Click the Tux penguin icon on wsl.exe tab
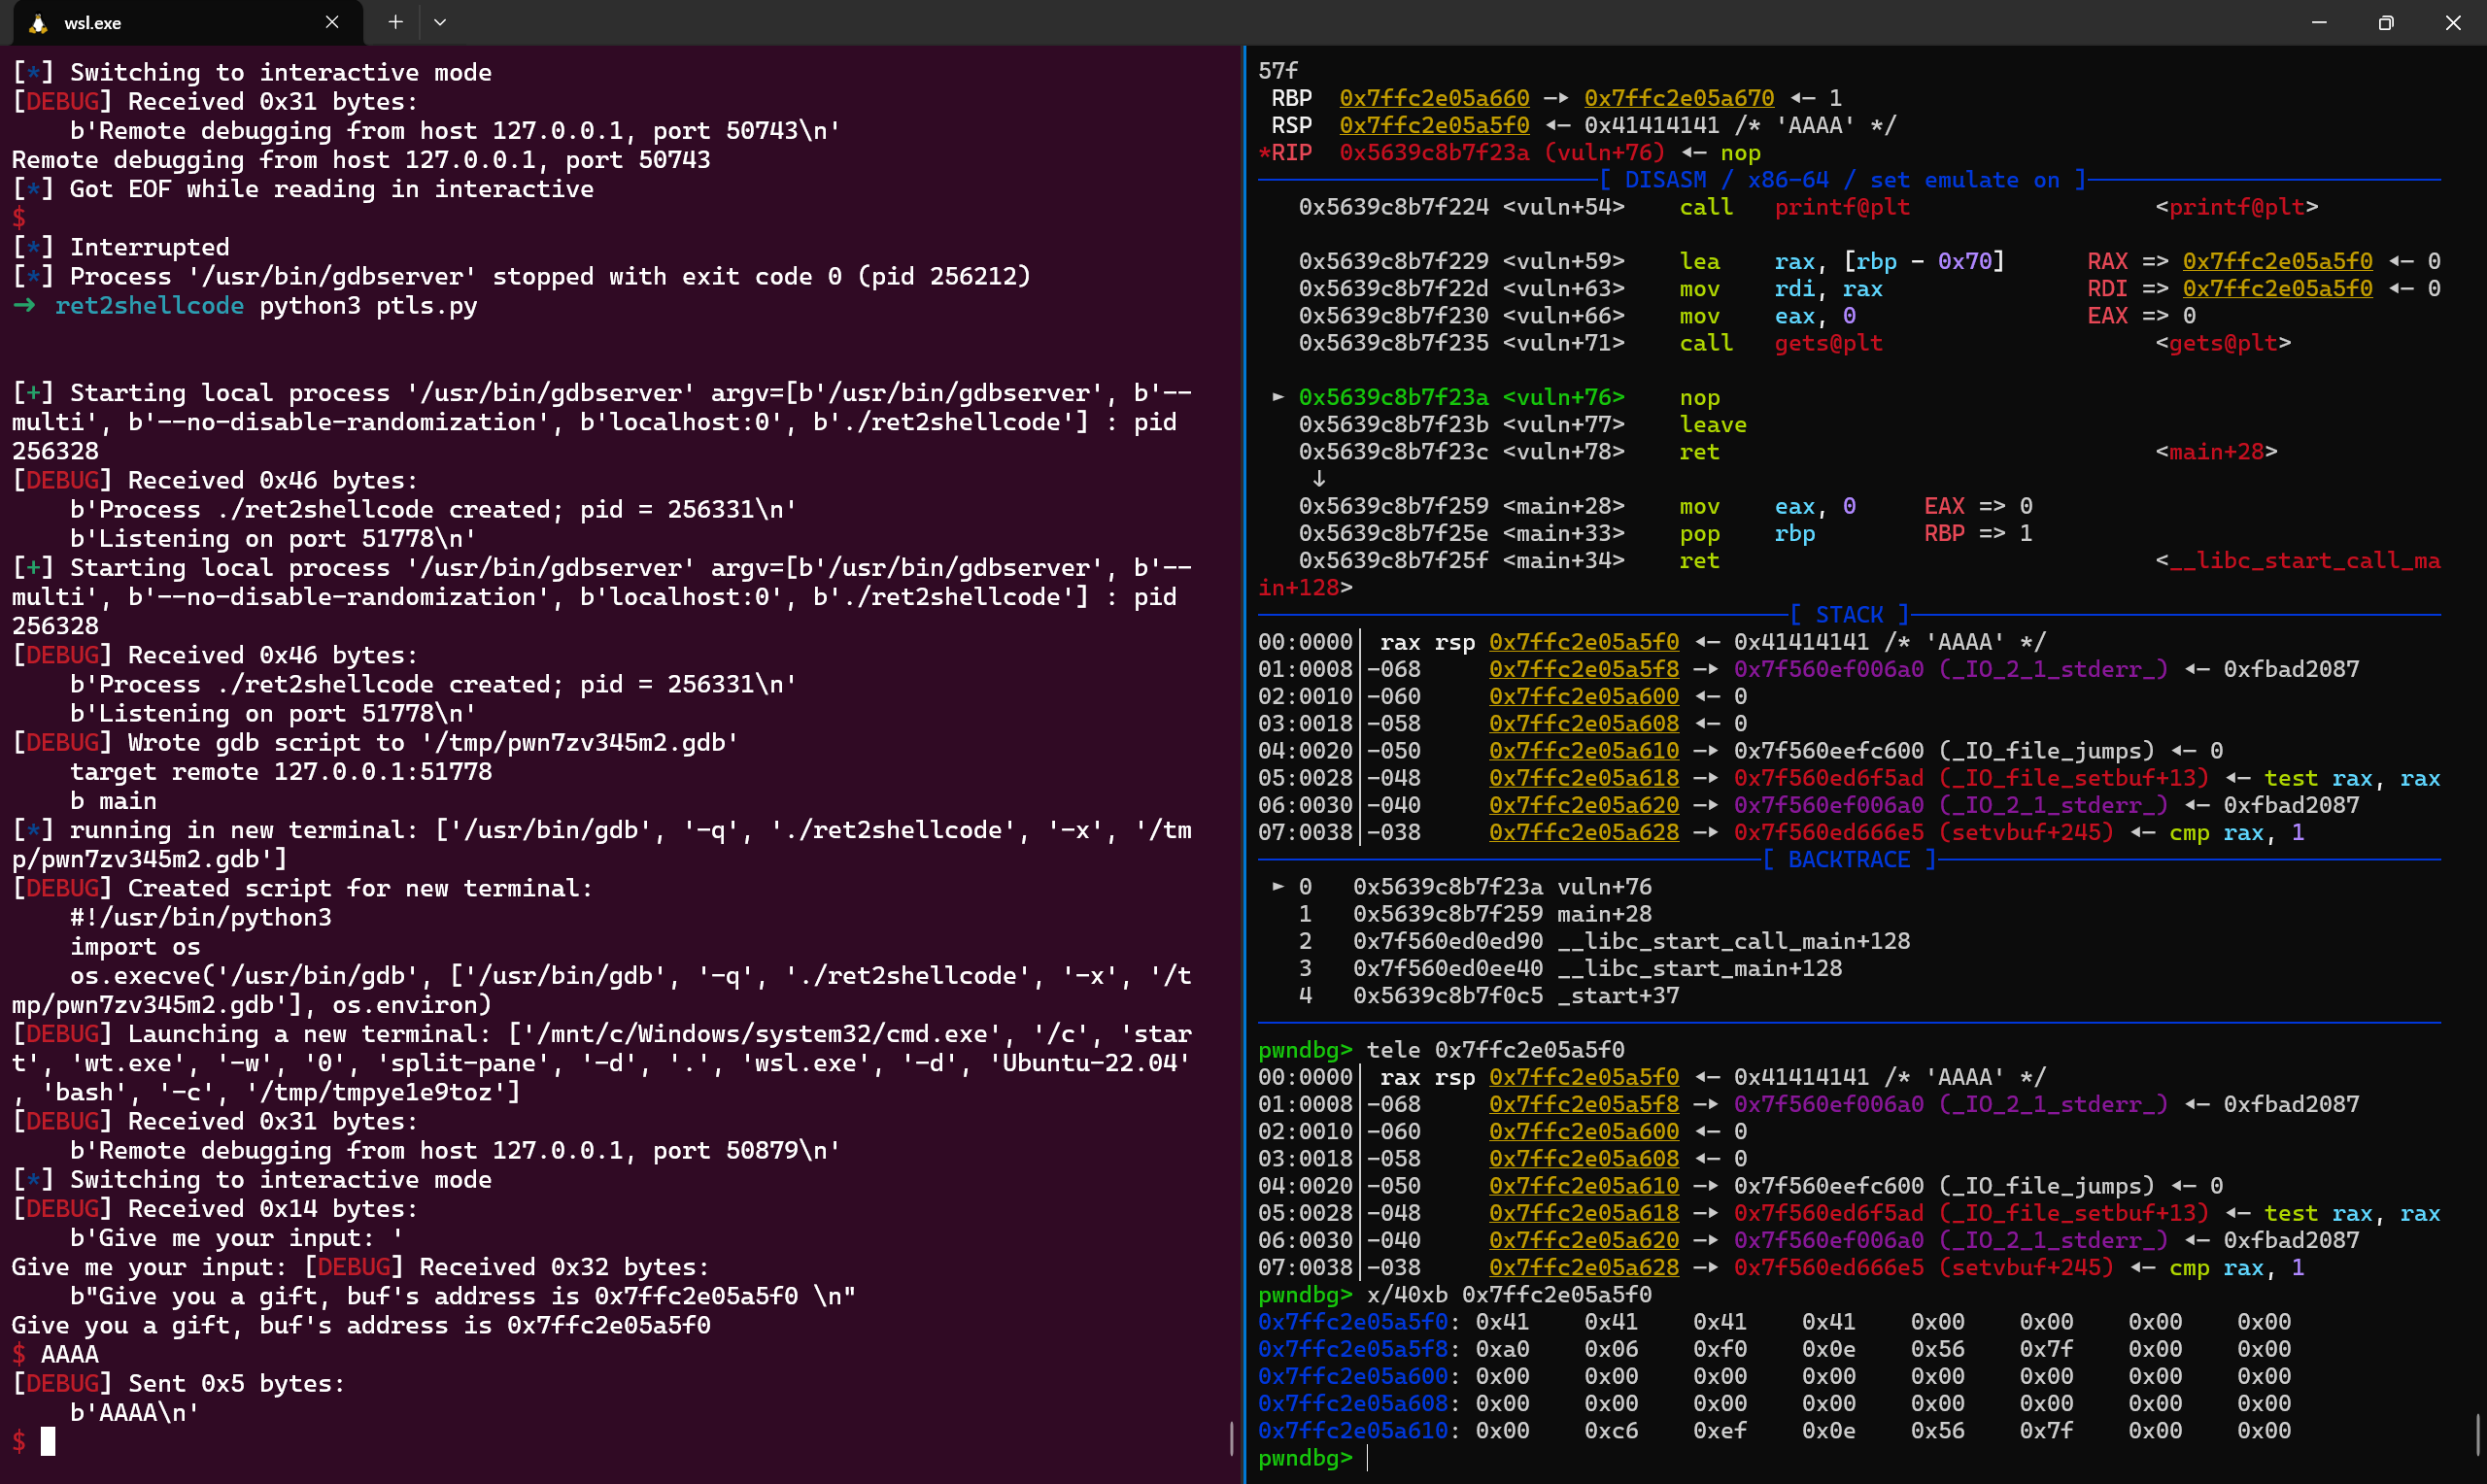Image resolution: width=2487 pixels, height=1484 pixels. [x=38, y=23]
